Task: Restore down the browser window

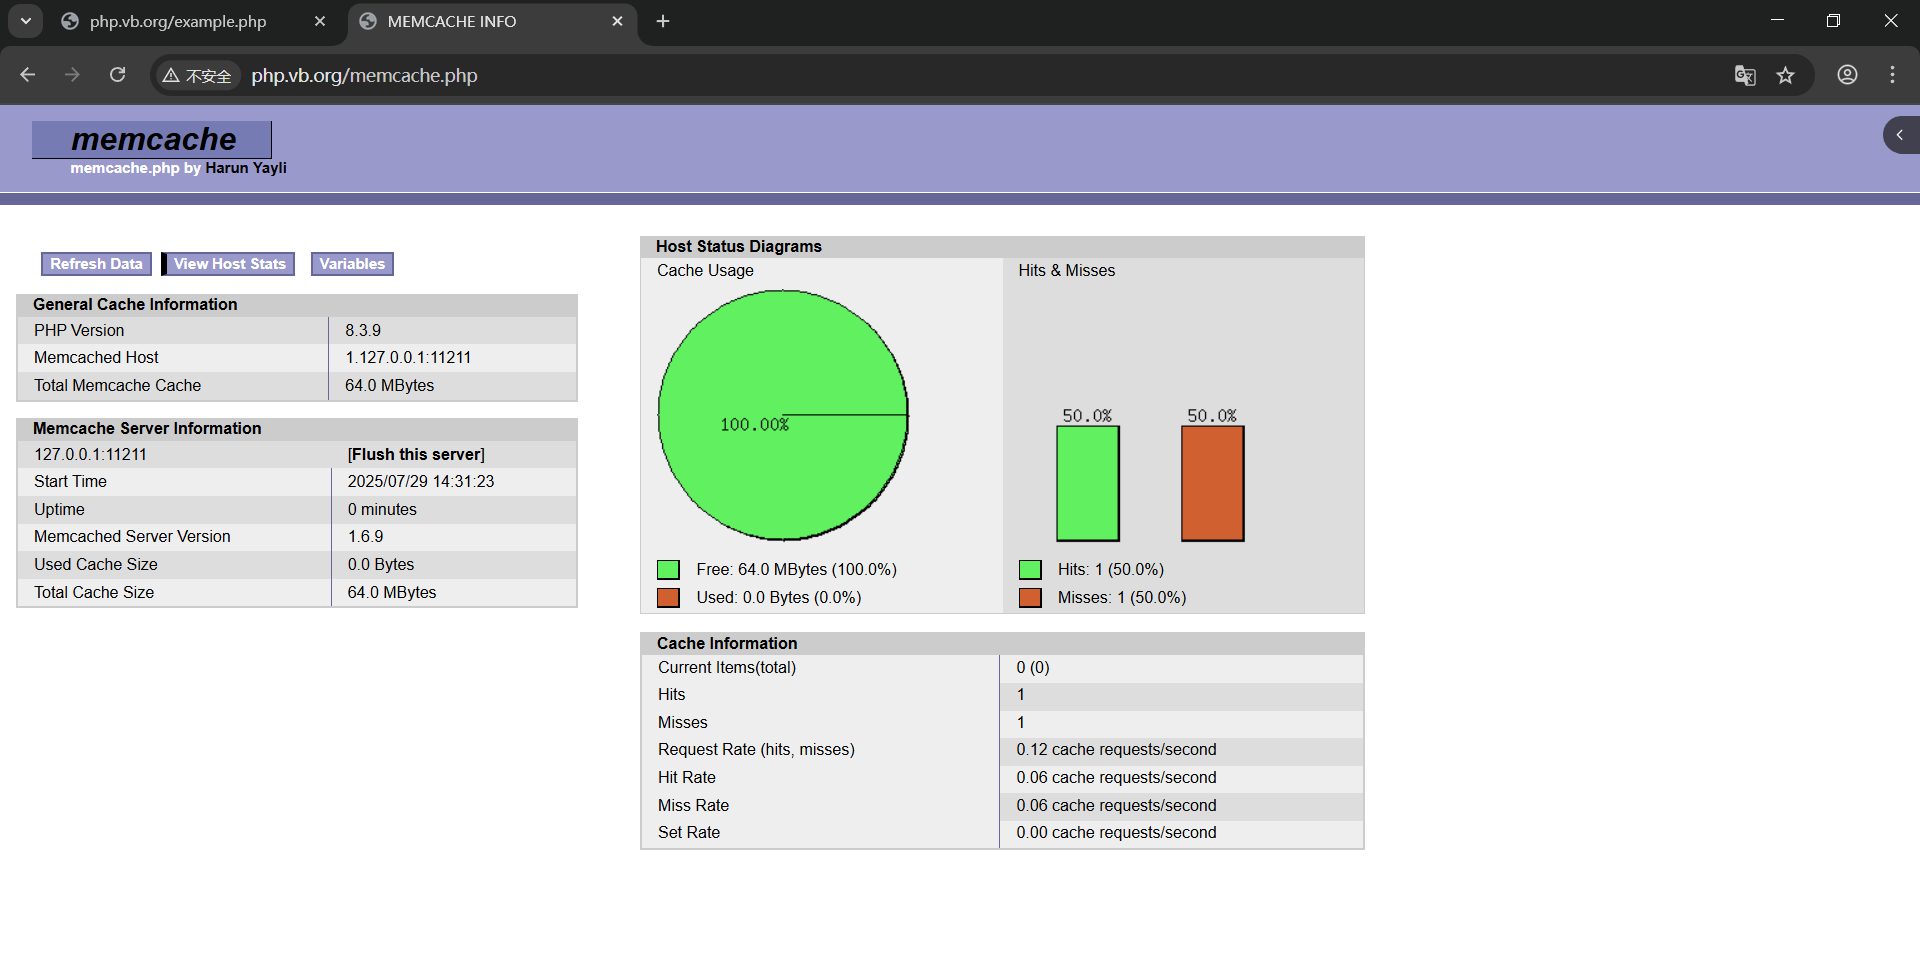Action: (1833, 21)
